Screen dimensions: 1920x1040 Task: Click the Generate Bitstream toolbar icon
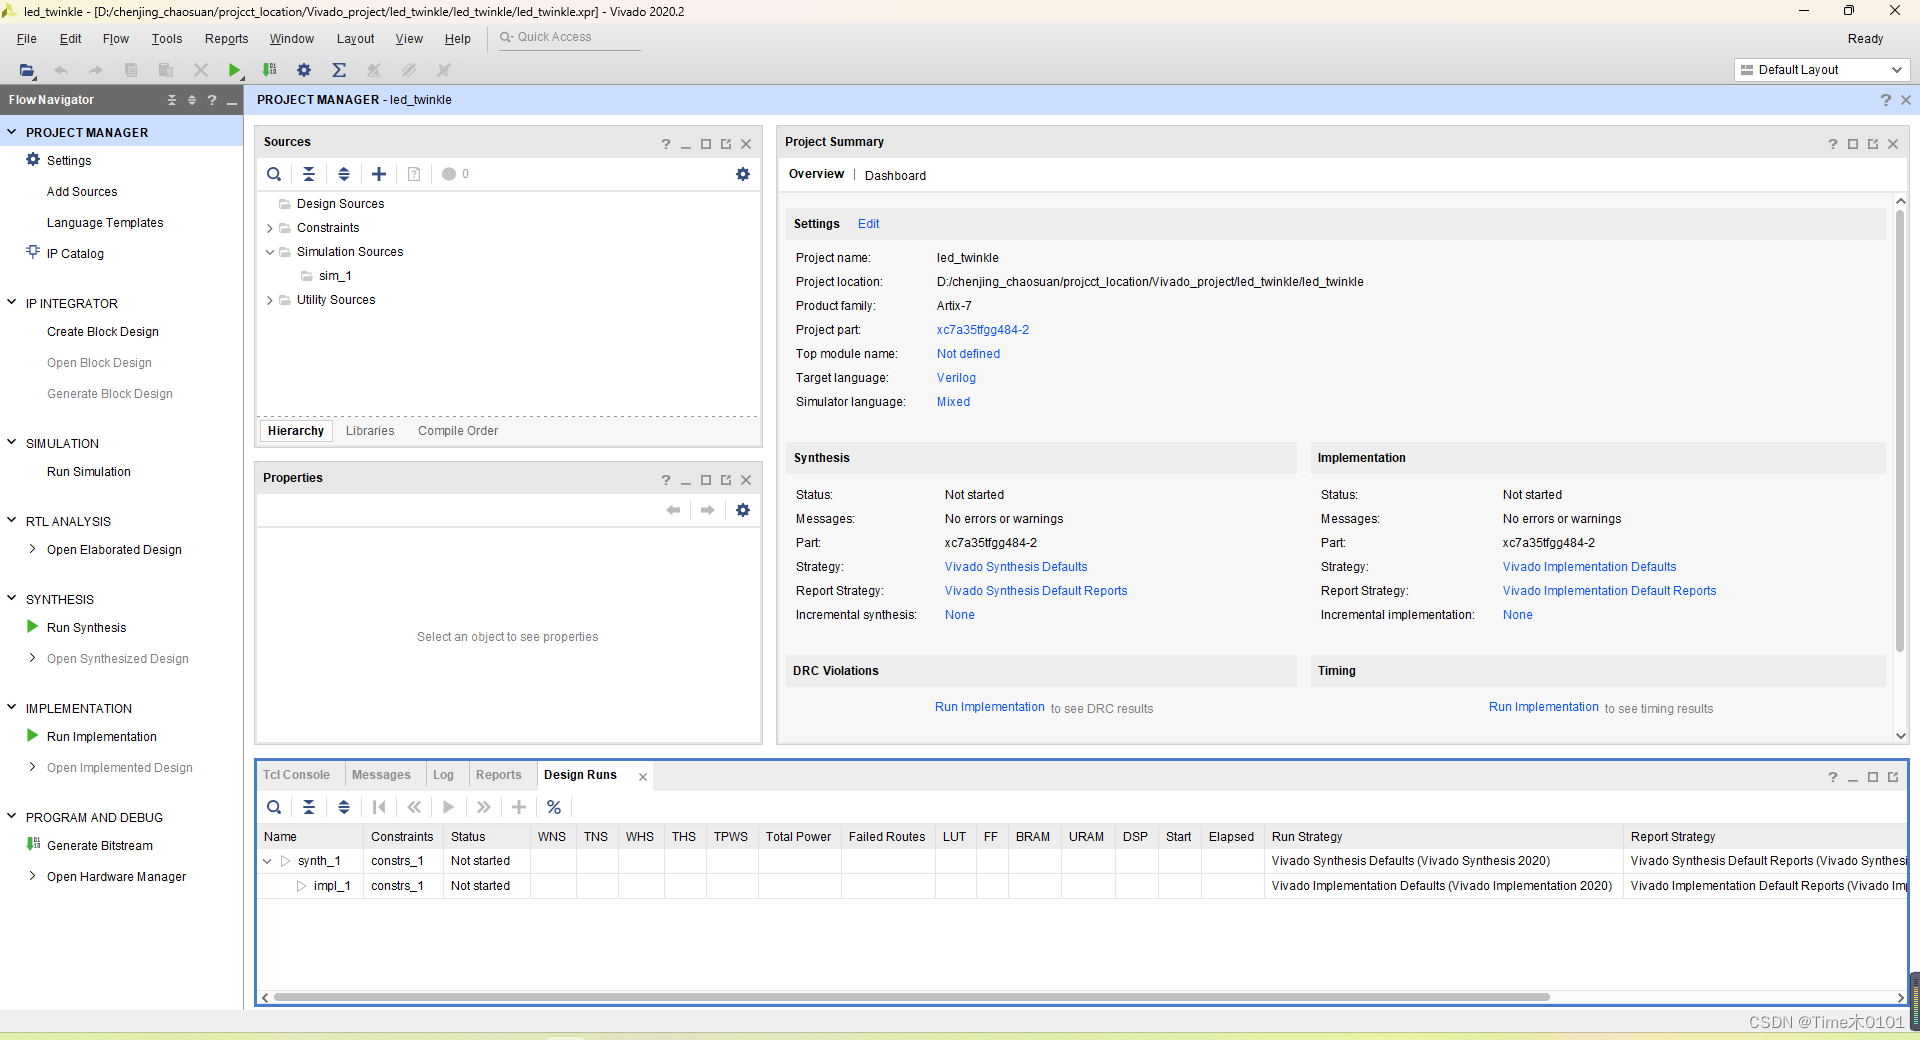point(269,70)
